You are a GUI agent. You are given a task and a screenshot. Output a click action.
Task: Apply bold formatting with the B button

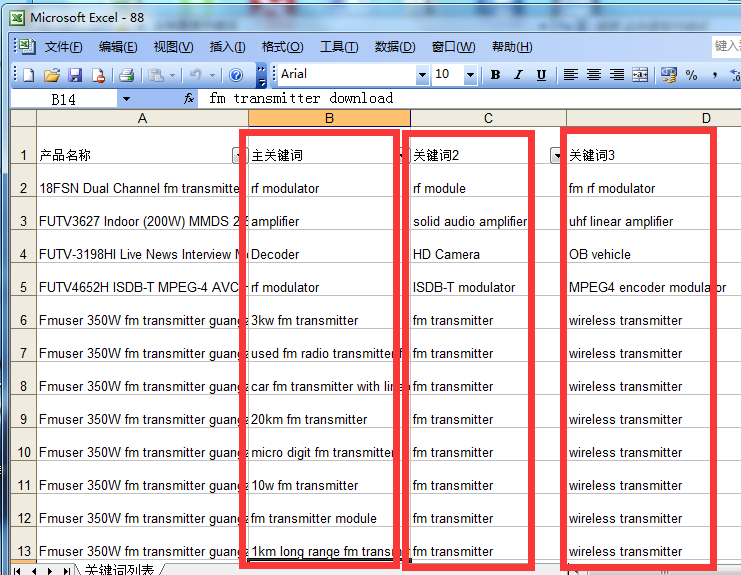point(495,75)
